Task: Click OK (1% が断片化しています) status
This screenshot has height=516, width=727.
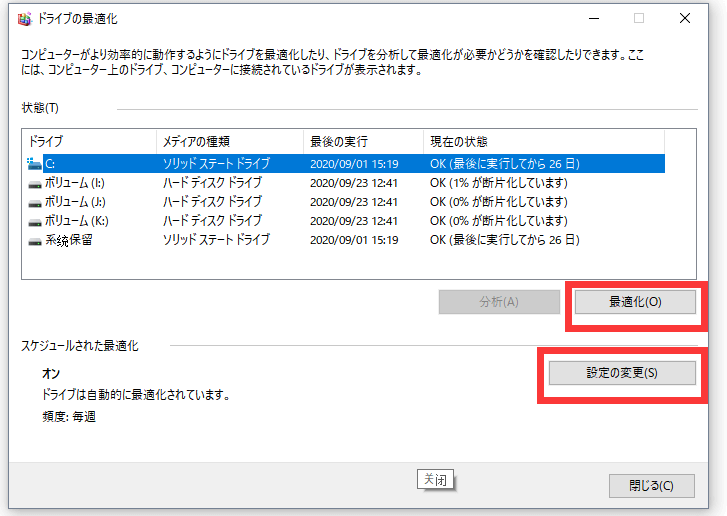Action: pos(498,183)
